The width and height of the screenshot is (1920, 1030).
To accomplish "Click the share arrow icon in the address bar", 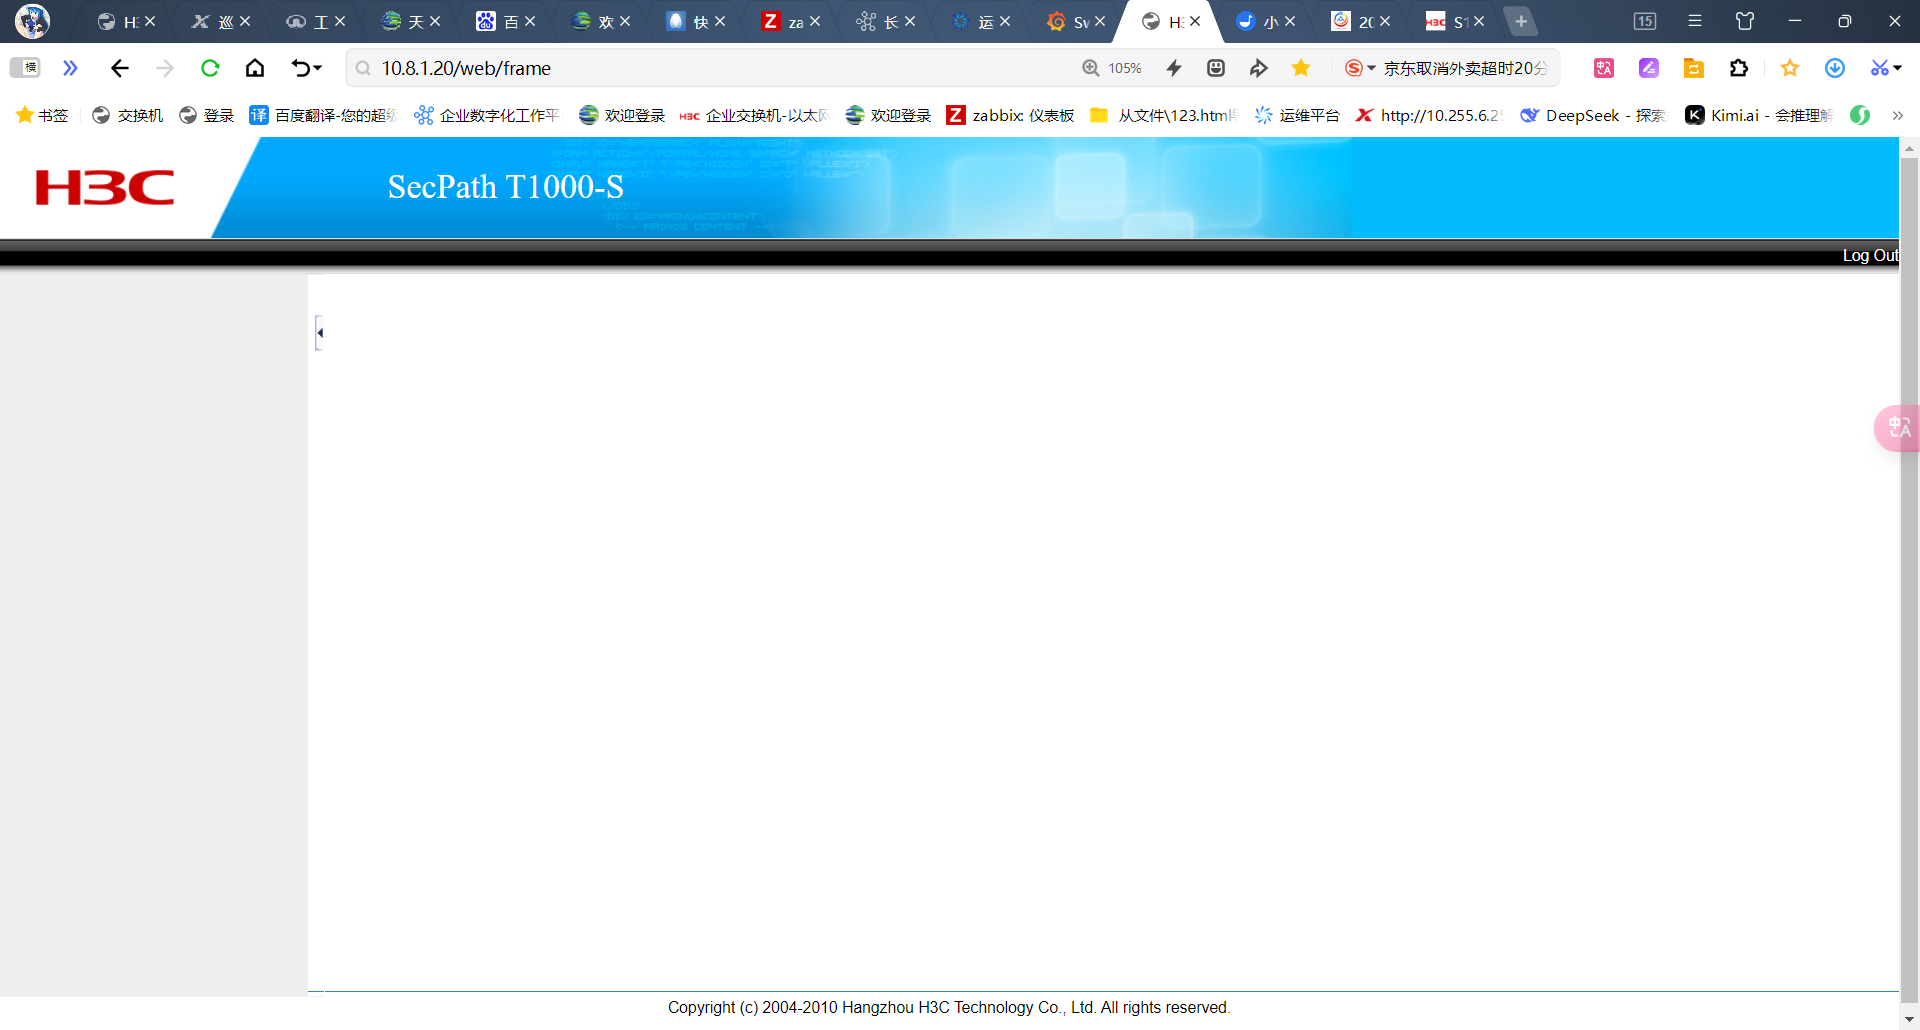I will coord(1259,68).
